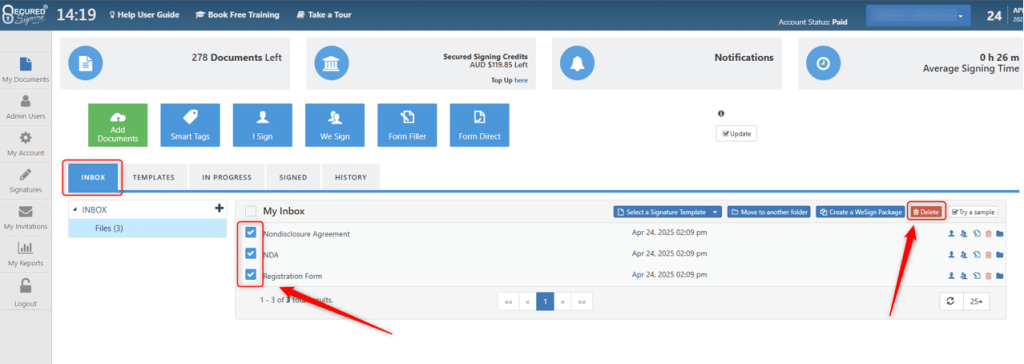This screenshot has height=364, width=1024.
Task: Open My Documents in the sidebar
Action: pyautogui.click(x=25, y=70)
